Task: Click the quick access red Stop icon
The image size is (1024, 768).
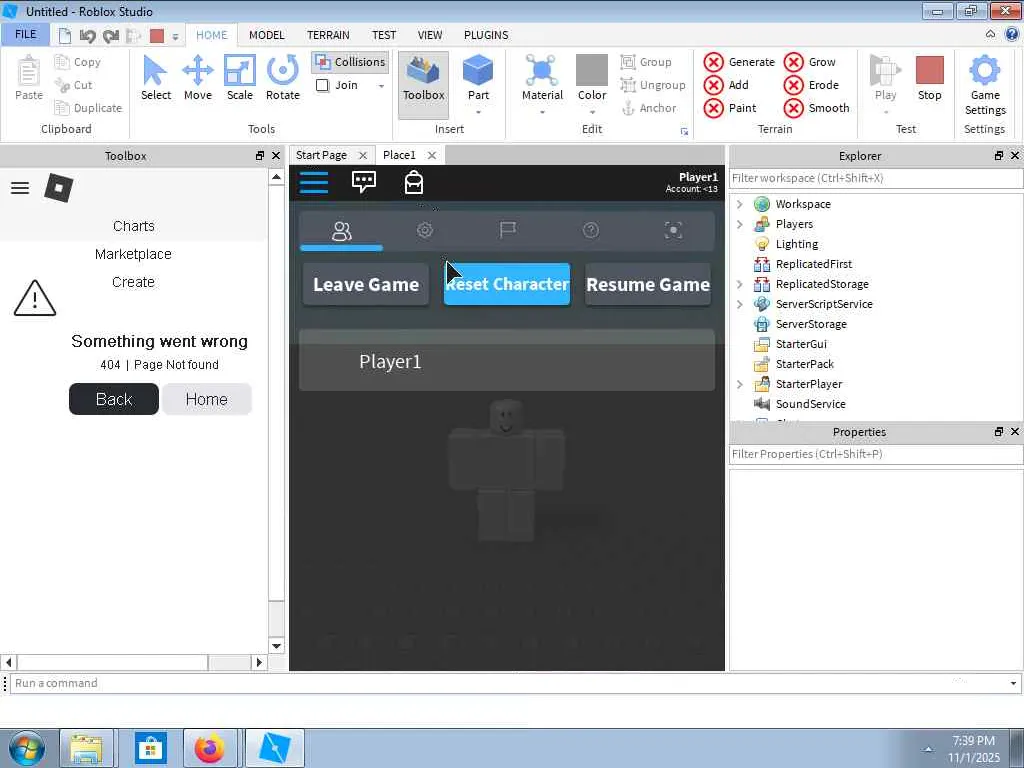Action: coord(157,36)
